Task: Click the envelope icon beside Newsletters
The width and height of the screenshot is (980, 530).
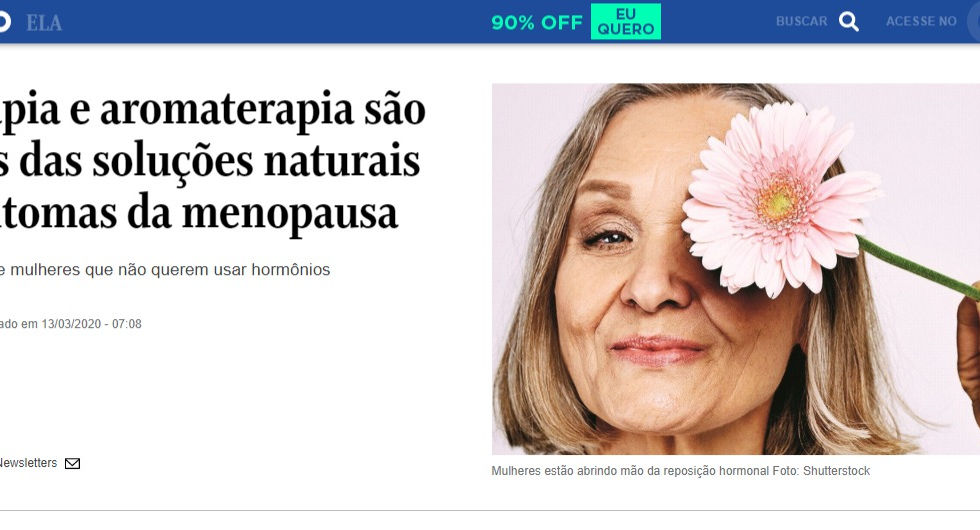Action: coord(72,463)
